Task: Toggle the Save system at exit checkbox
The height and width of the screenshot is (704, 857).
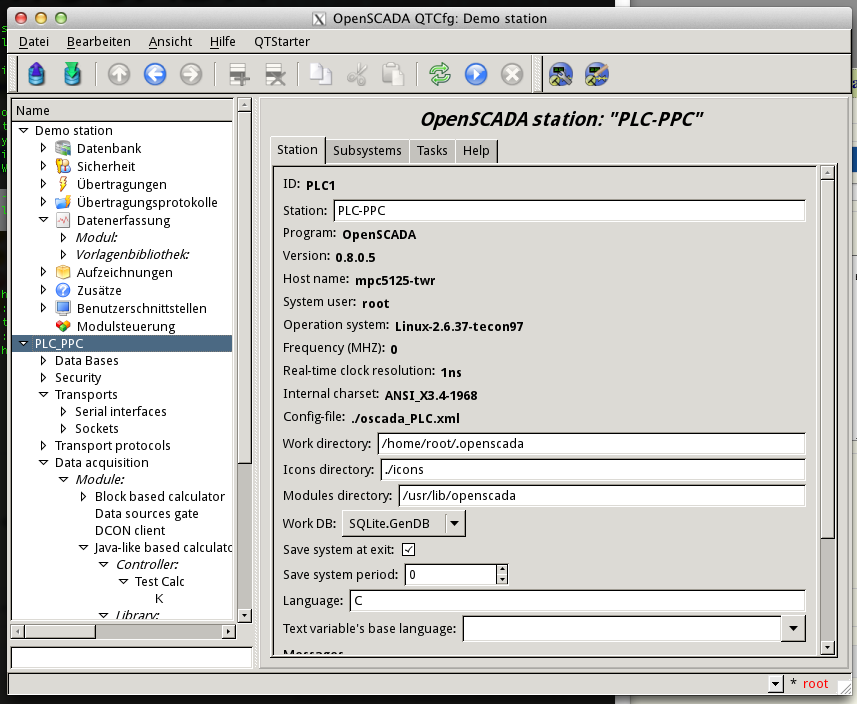Action: 408,549
